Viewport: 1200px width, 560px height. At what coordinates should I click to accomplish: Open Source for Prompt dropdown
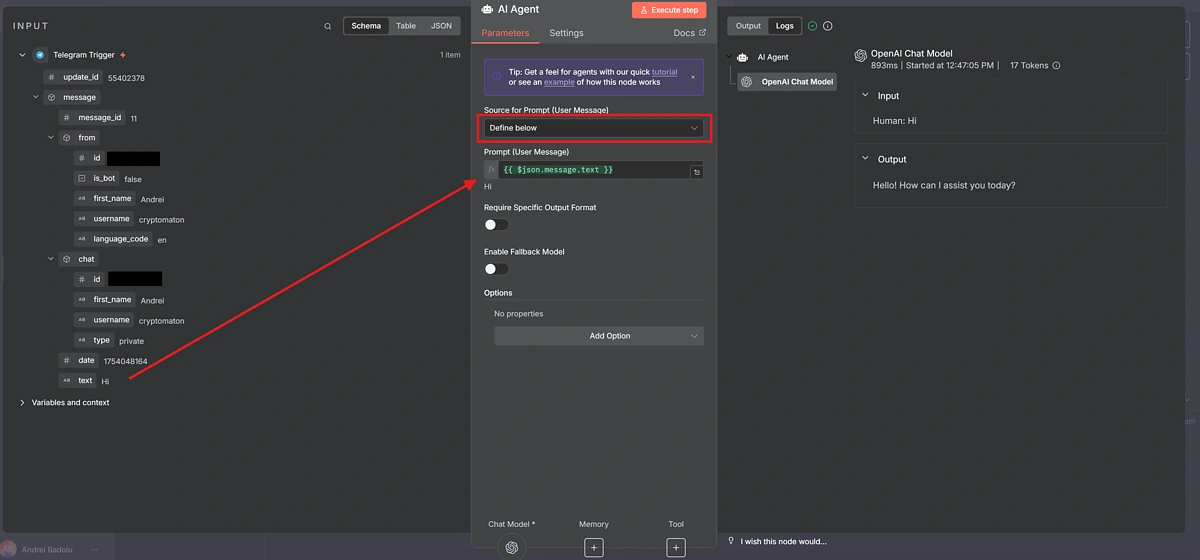594,128
